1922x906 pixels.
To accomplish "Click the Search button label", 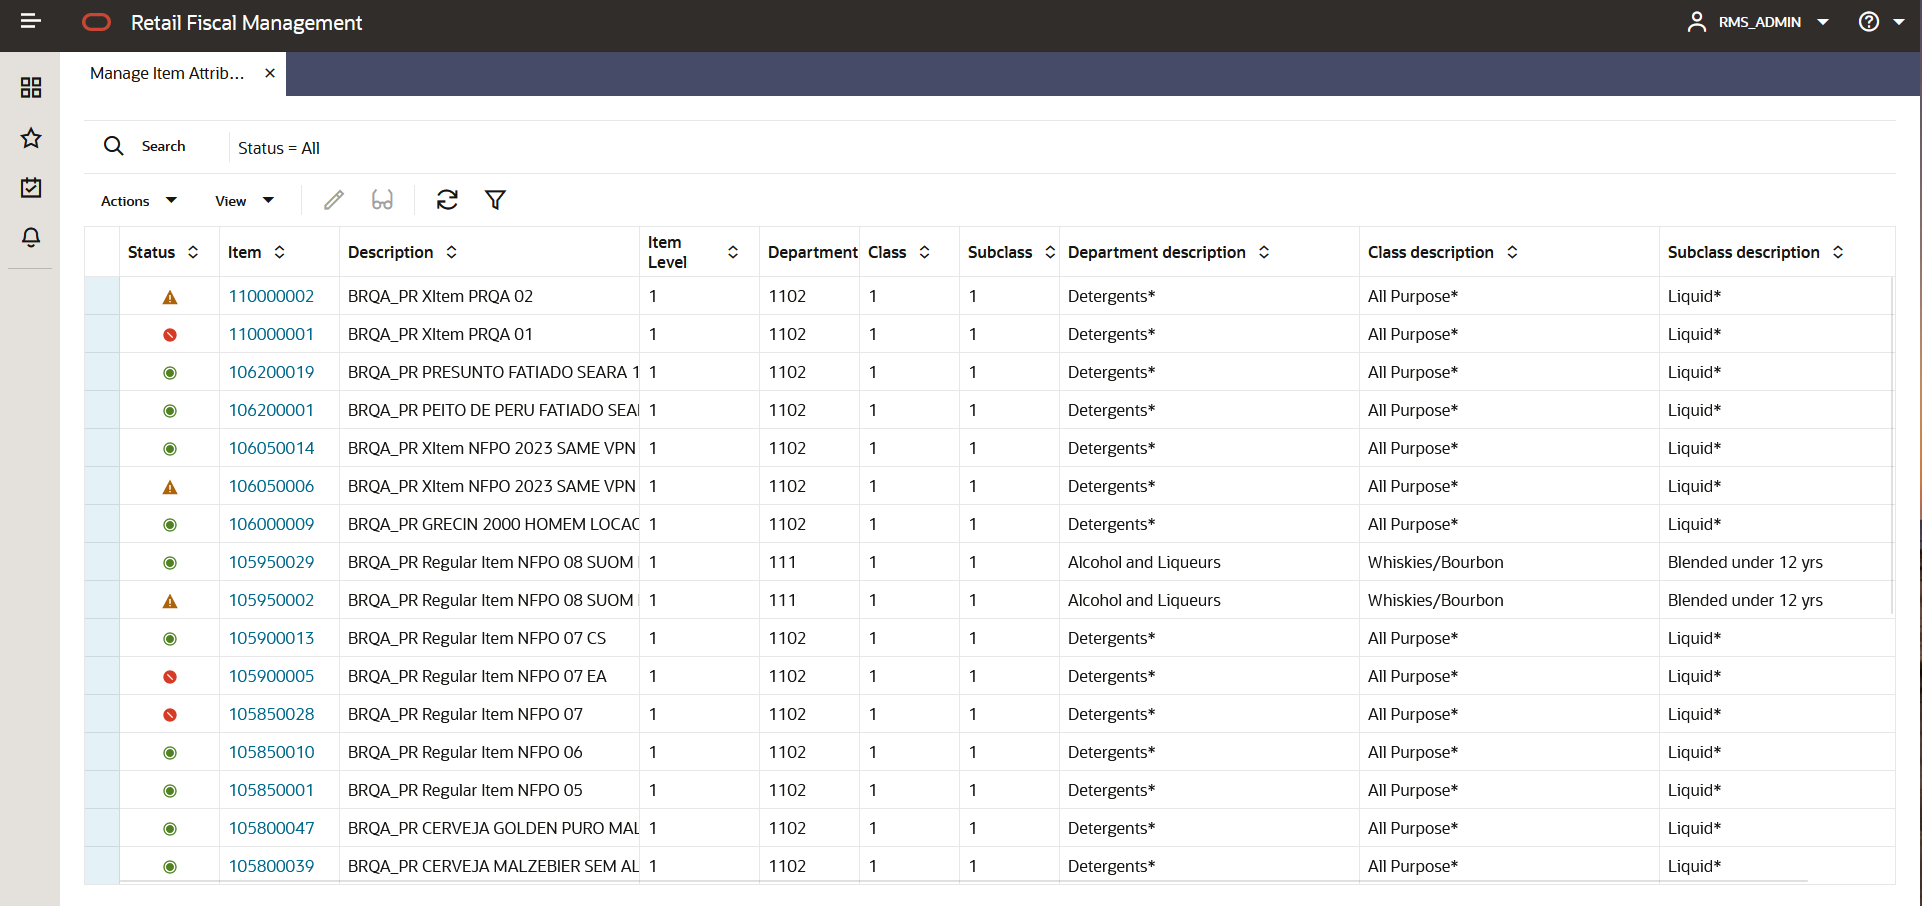I will [163, 146].
